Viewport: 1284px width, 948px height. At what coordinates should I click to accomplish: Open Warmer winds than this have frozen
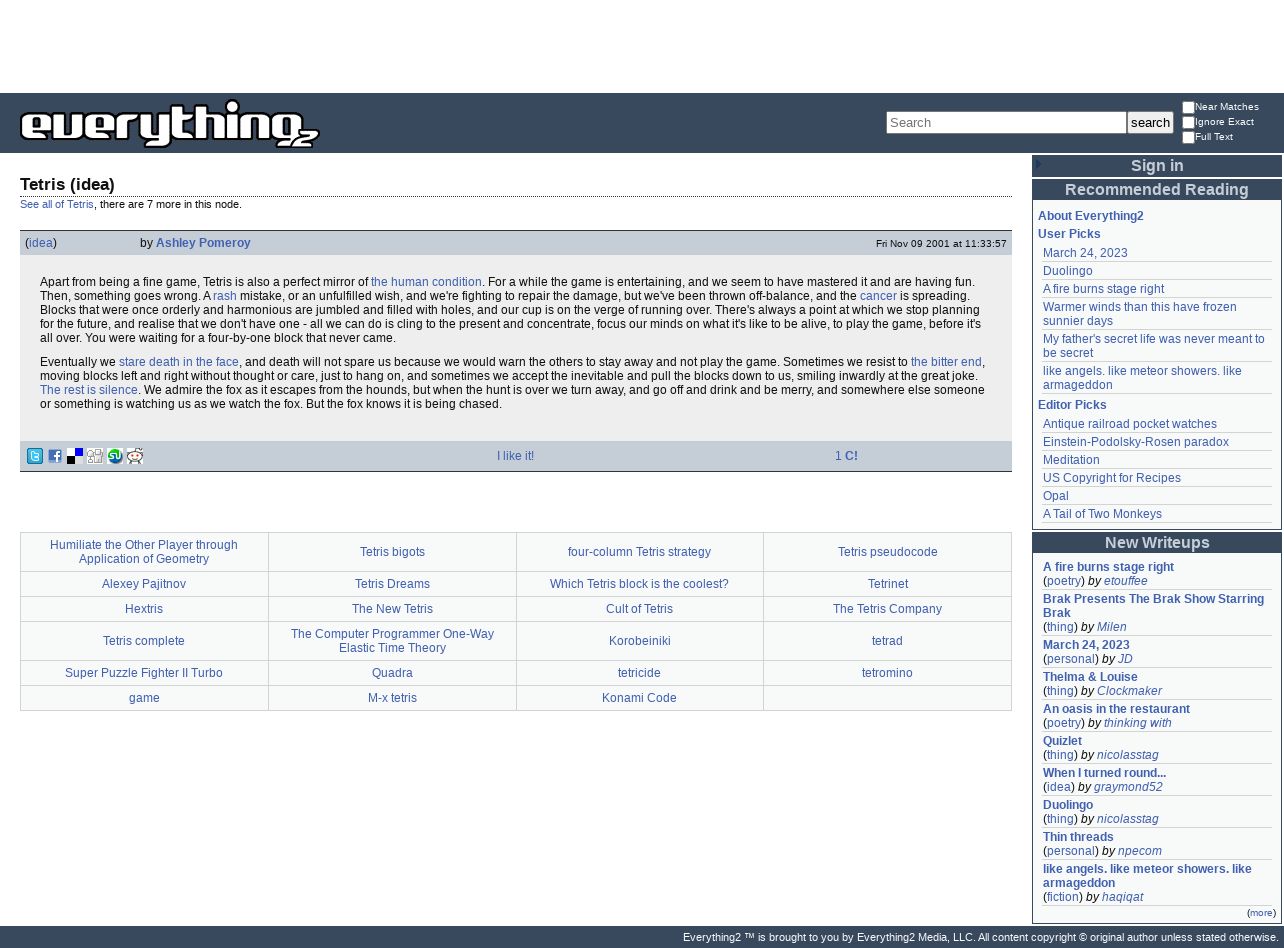[1139, 314]
